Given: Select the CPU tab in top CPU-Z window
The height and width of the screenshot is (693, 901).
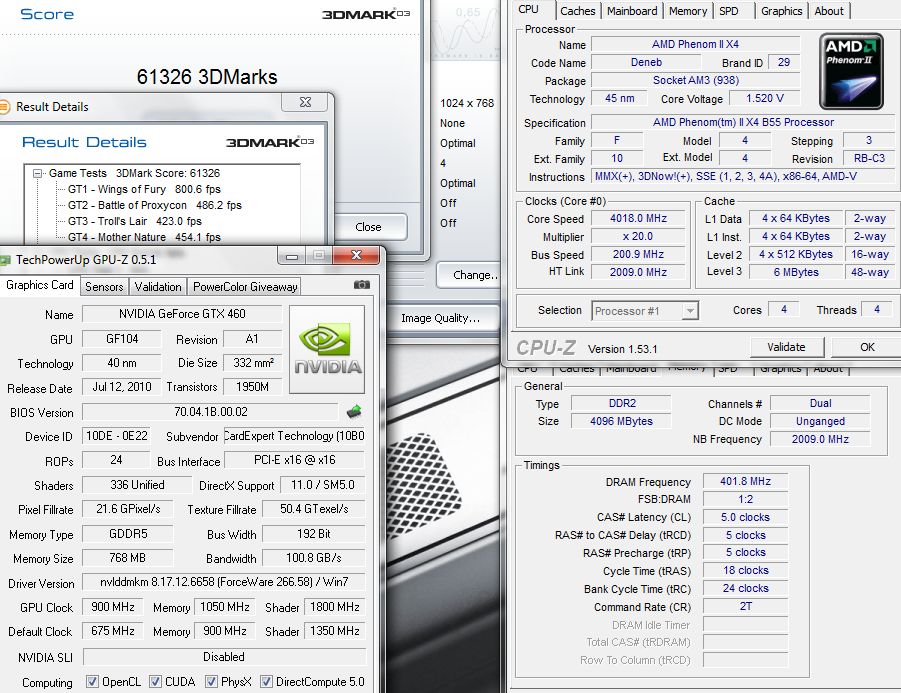Looking at the screenshot, I should [x=529, y=10].
